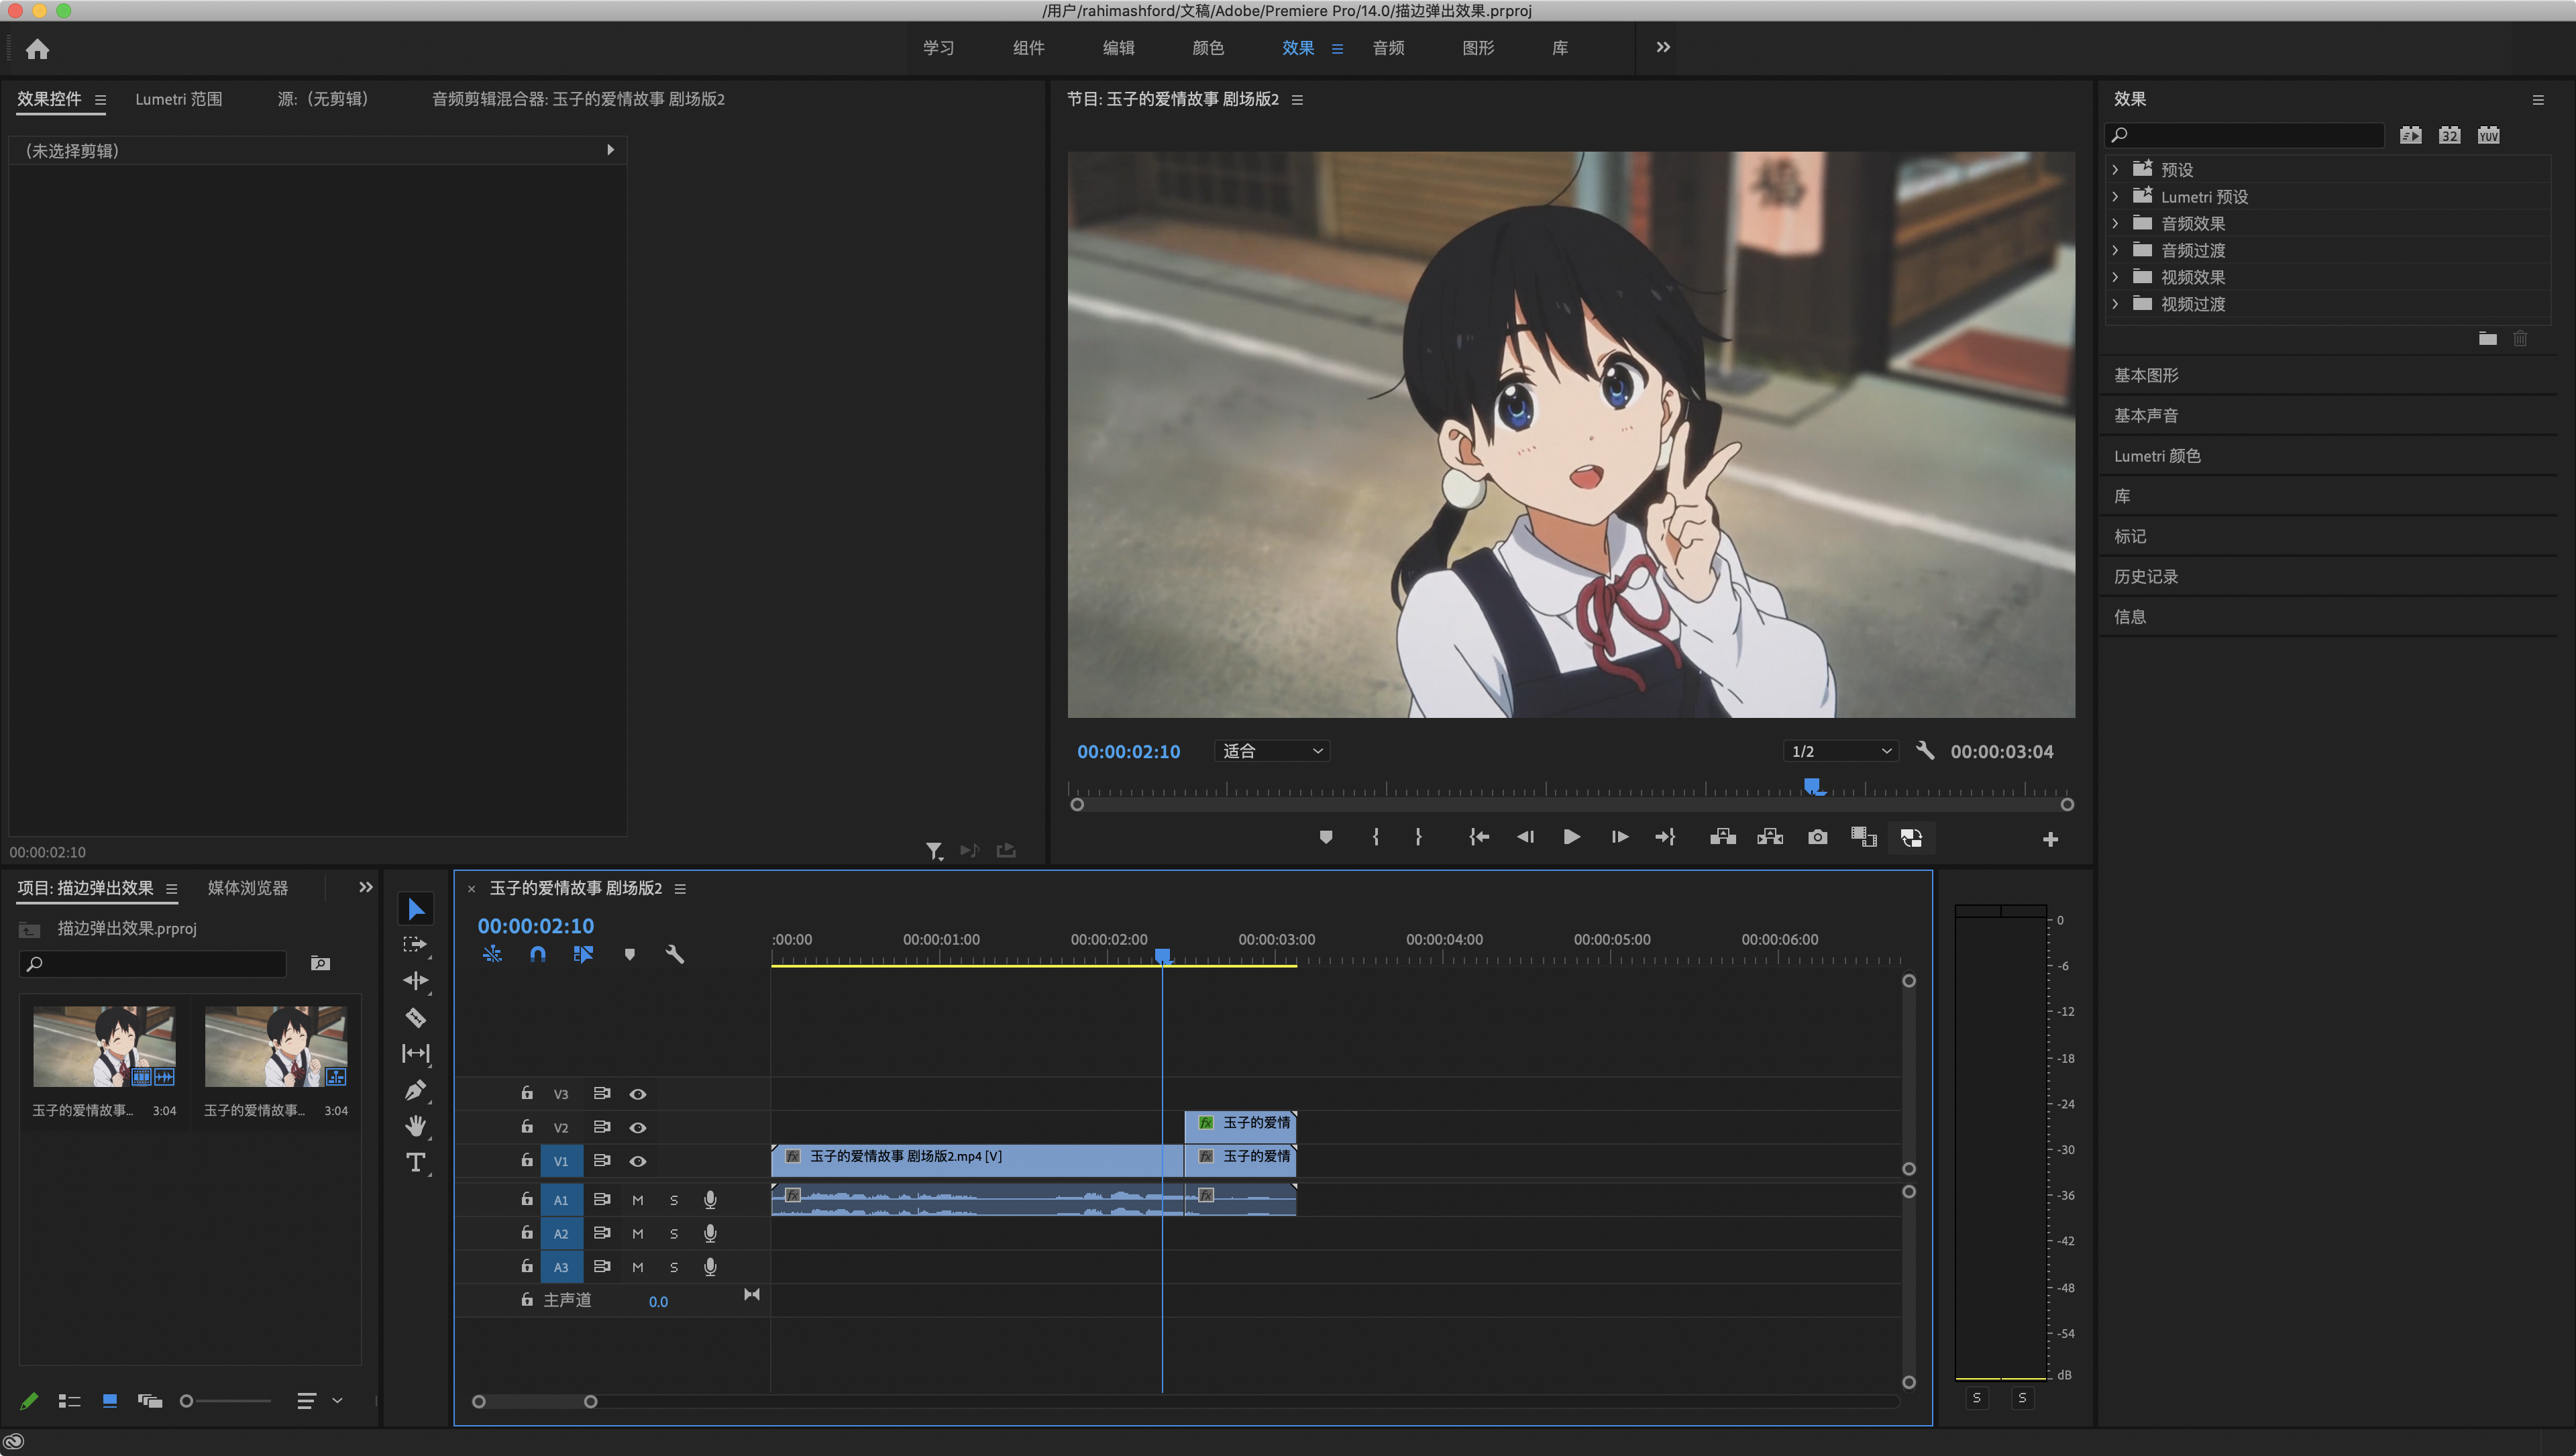Expand the Lumetri 预设 folder
The width and height of the screenshot is (2576, 1456).
(2114, 196)
